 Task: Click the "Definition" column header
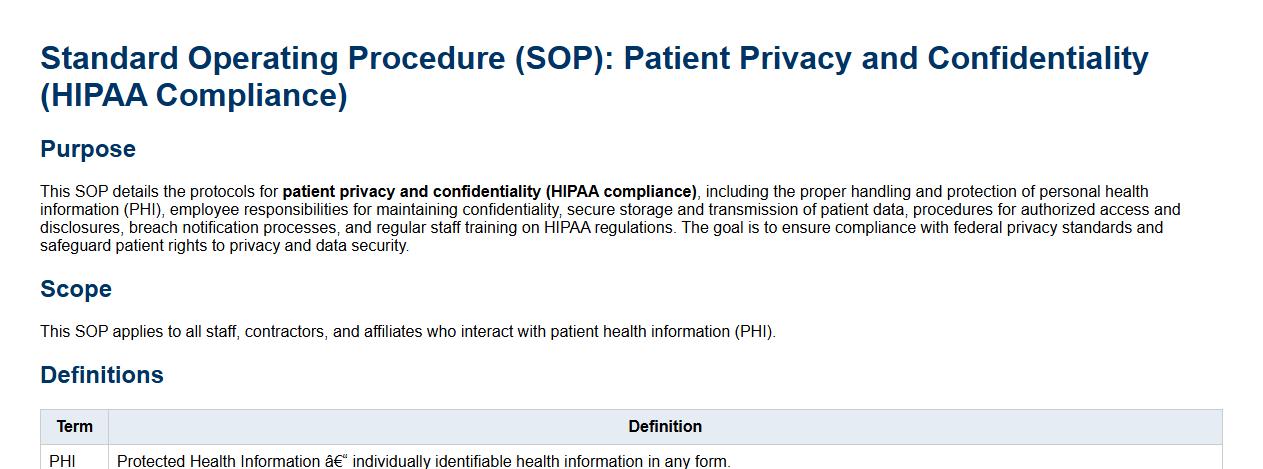tap(665, 427)
